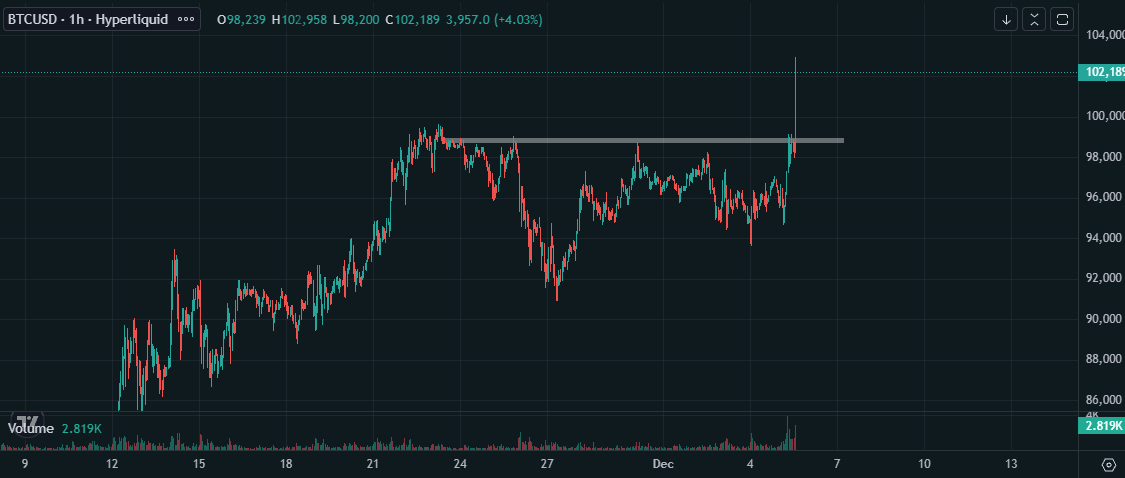Click the green Volume value 2.819K in the legend
1125x478 pixels.
pos(82,428)
